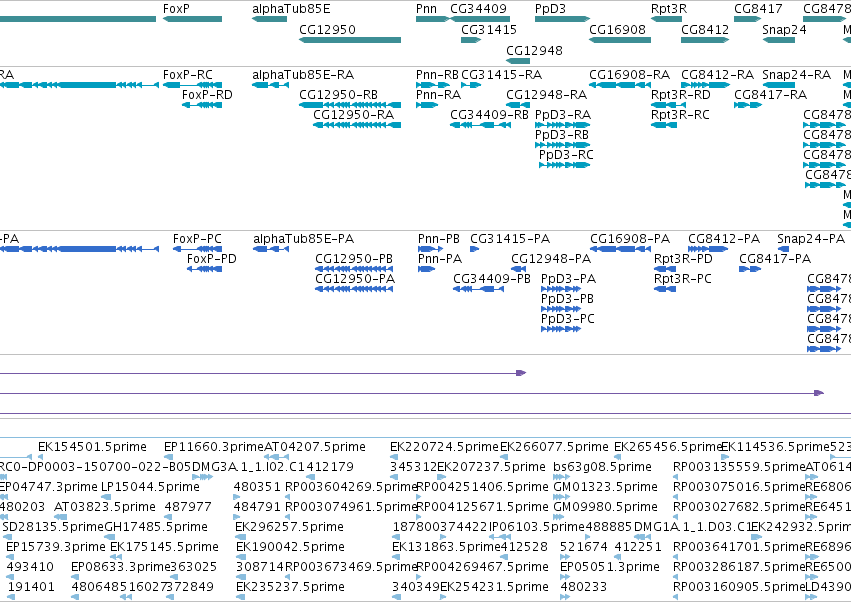Select the CG8412-RA transcript label
Viewport: 851px width, 602px height.
(x=717, y=74)
